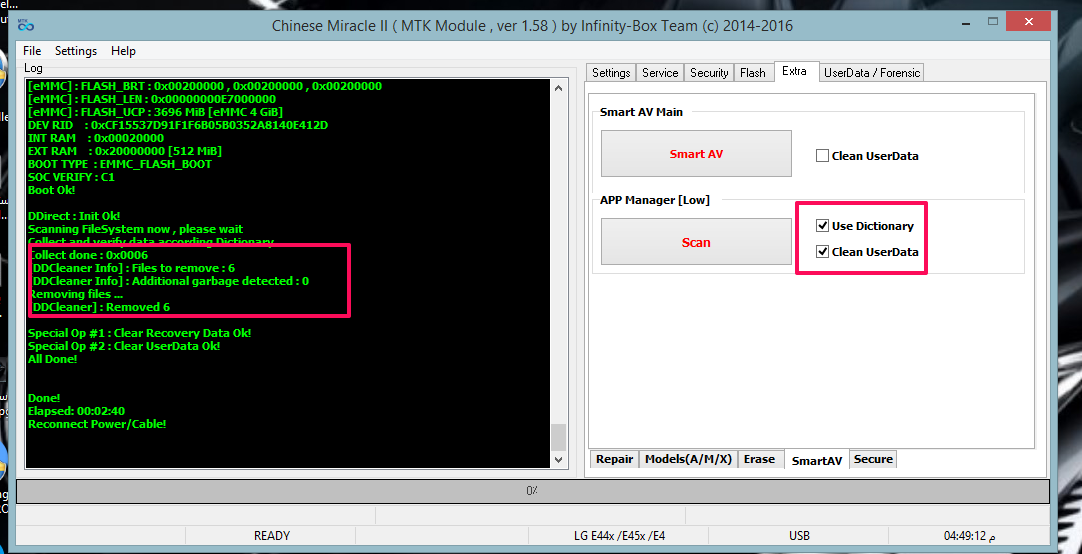The height and width of the screenshot is (554, 1082).
Task: Click the log vertical scrollbar thumb
Action: pyautogui.click(x=558, y=437)
